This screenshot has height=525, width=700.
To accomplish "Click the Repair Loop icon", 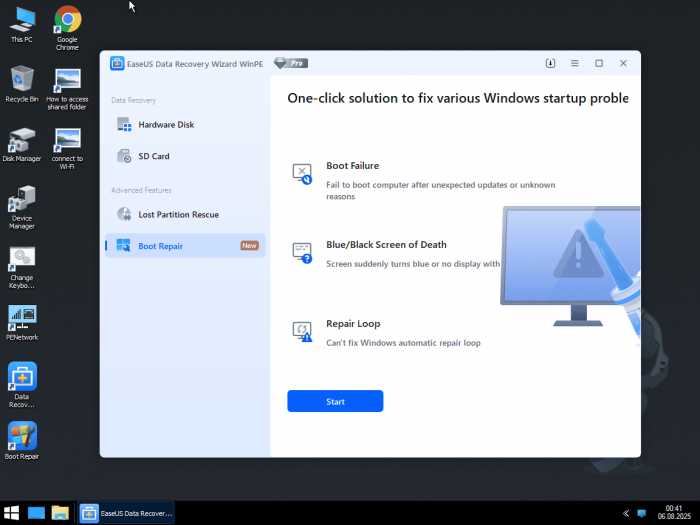I will click(x=302, y=332).
